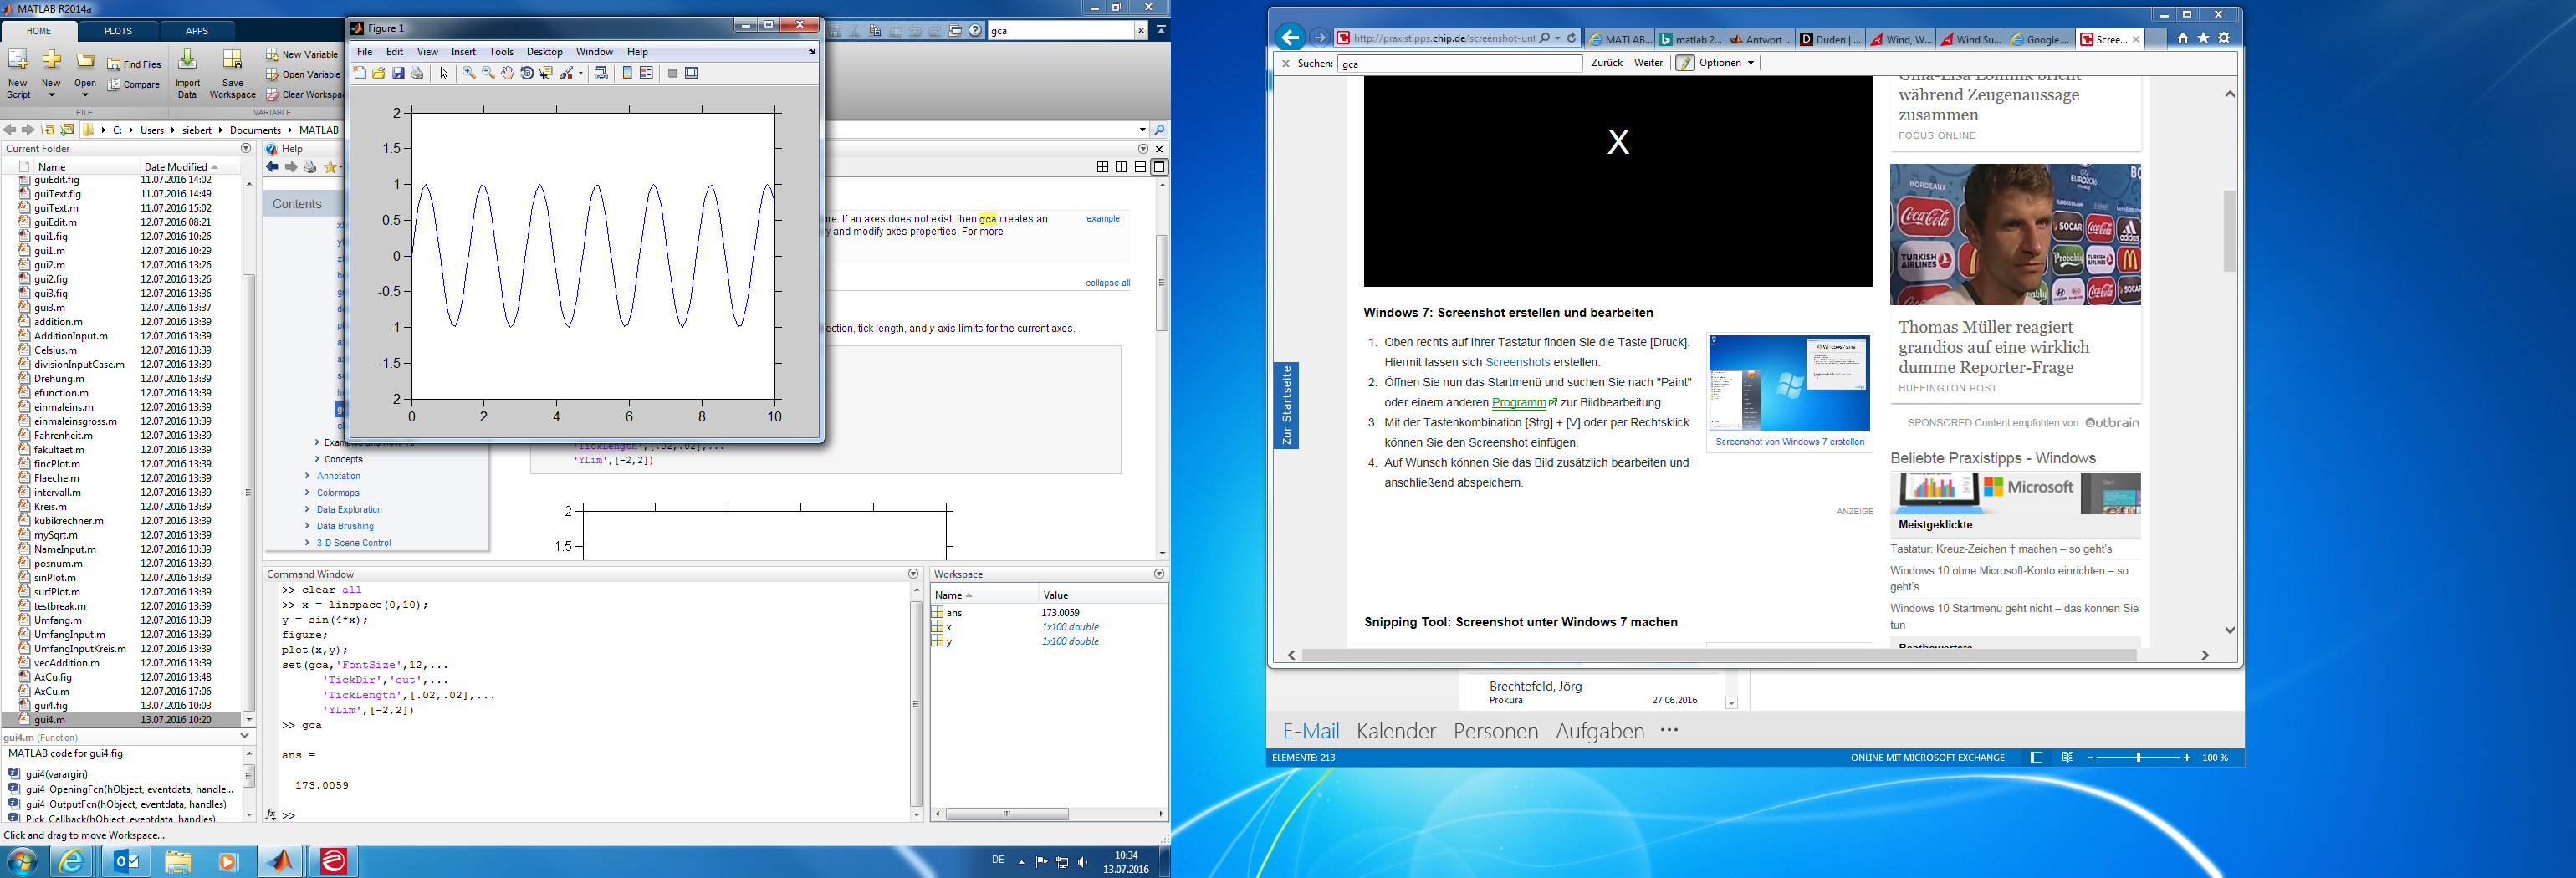Toggle Outlook reading view in status bar
The width and height of the screenshot is (2576, 878).
[x=2067, y=758]
